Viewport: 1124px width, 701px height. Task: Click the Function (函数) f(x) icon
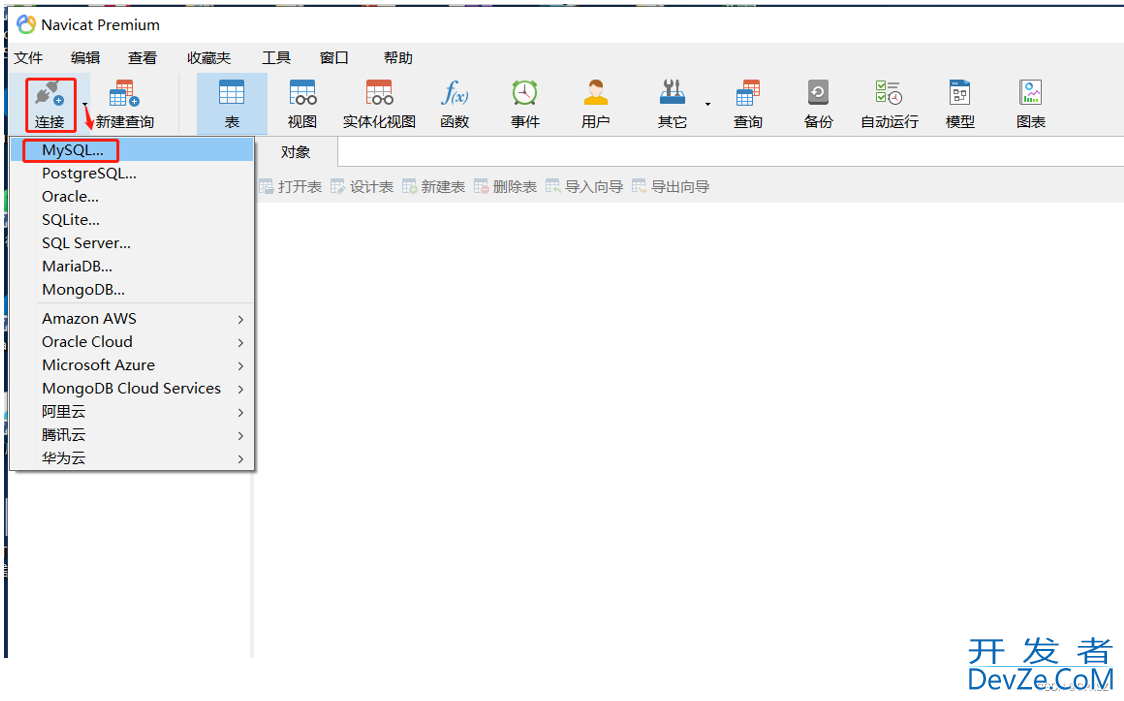454,93
